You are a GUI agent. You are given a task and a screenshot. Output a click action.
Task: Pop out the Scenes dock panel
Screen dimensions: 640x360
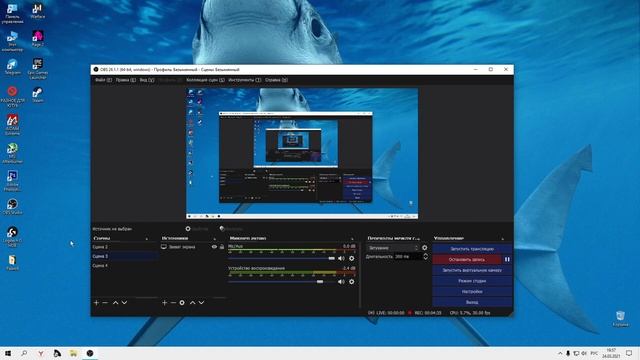147,238
